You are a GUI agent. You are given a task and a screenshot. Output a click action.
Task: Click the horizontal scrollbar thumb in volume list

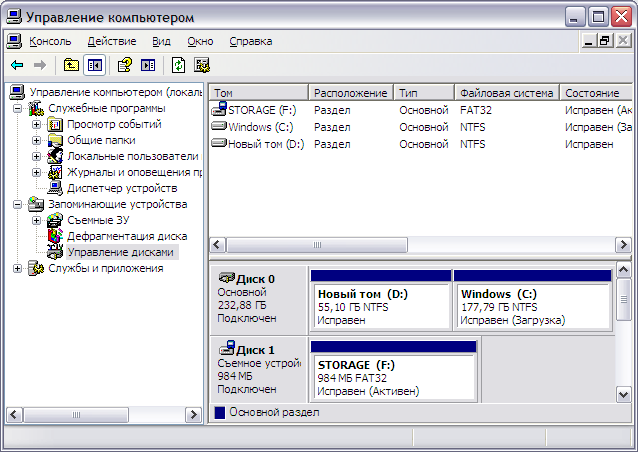[x=317, y=245]
